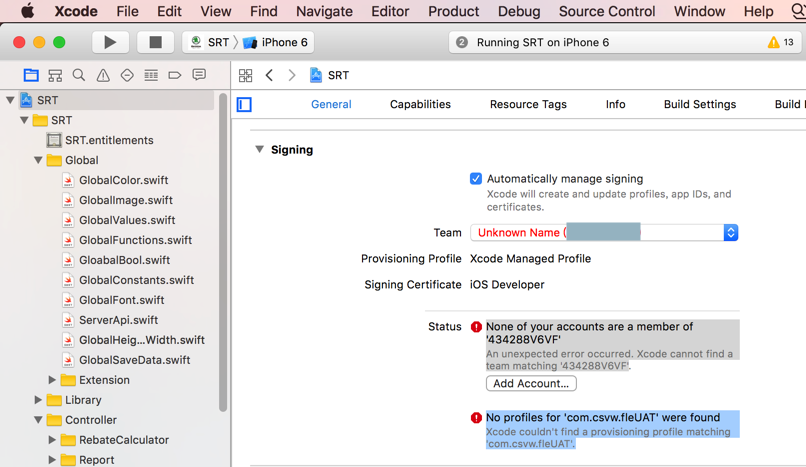This screenshot has width=806, height=467.
Task: Open the Find navigator magnifier icon
Action: coord(79,75)
